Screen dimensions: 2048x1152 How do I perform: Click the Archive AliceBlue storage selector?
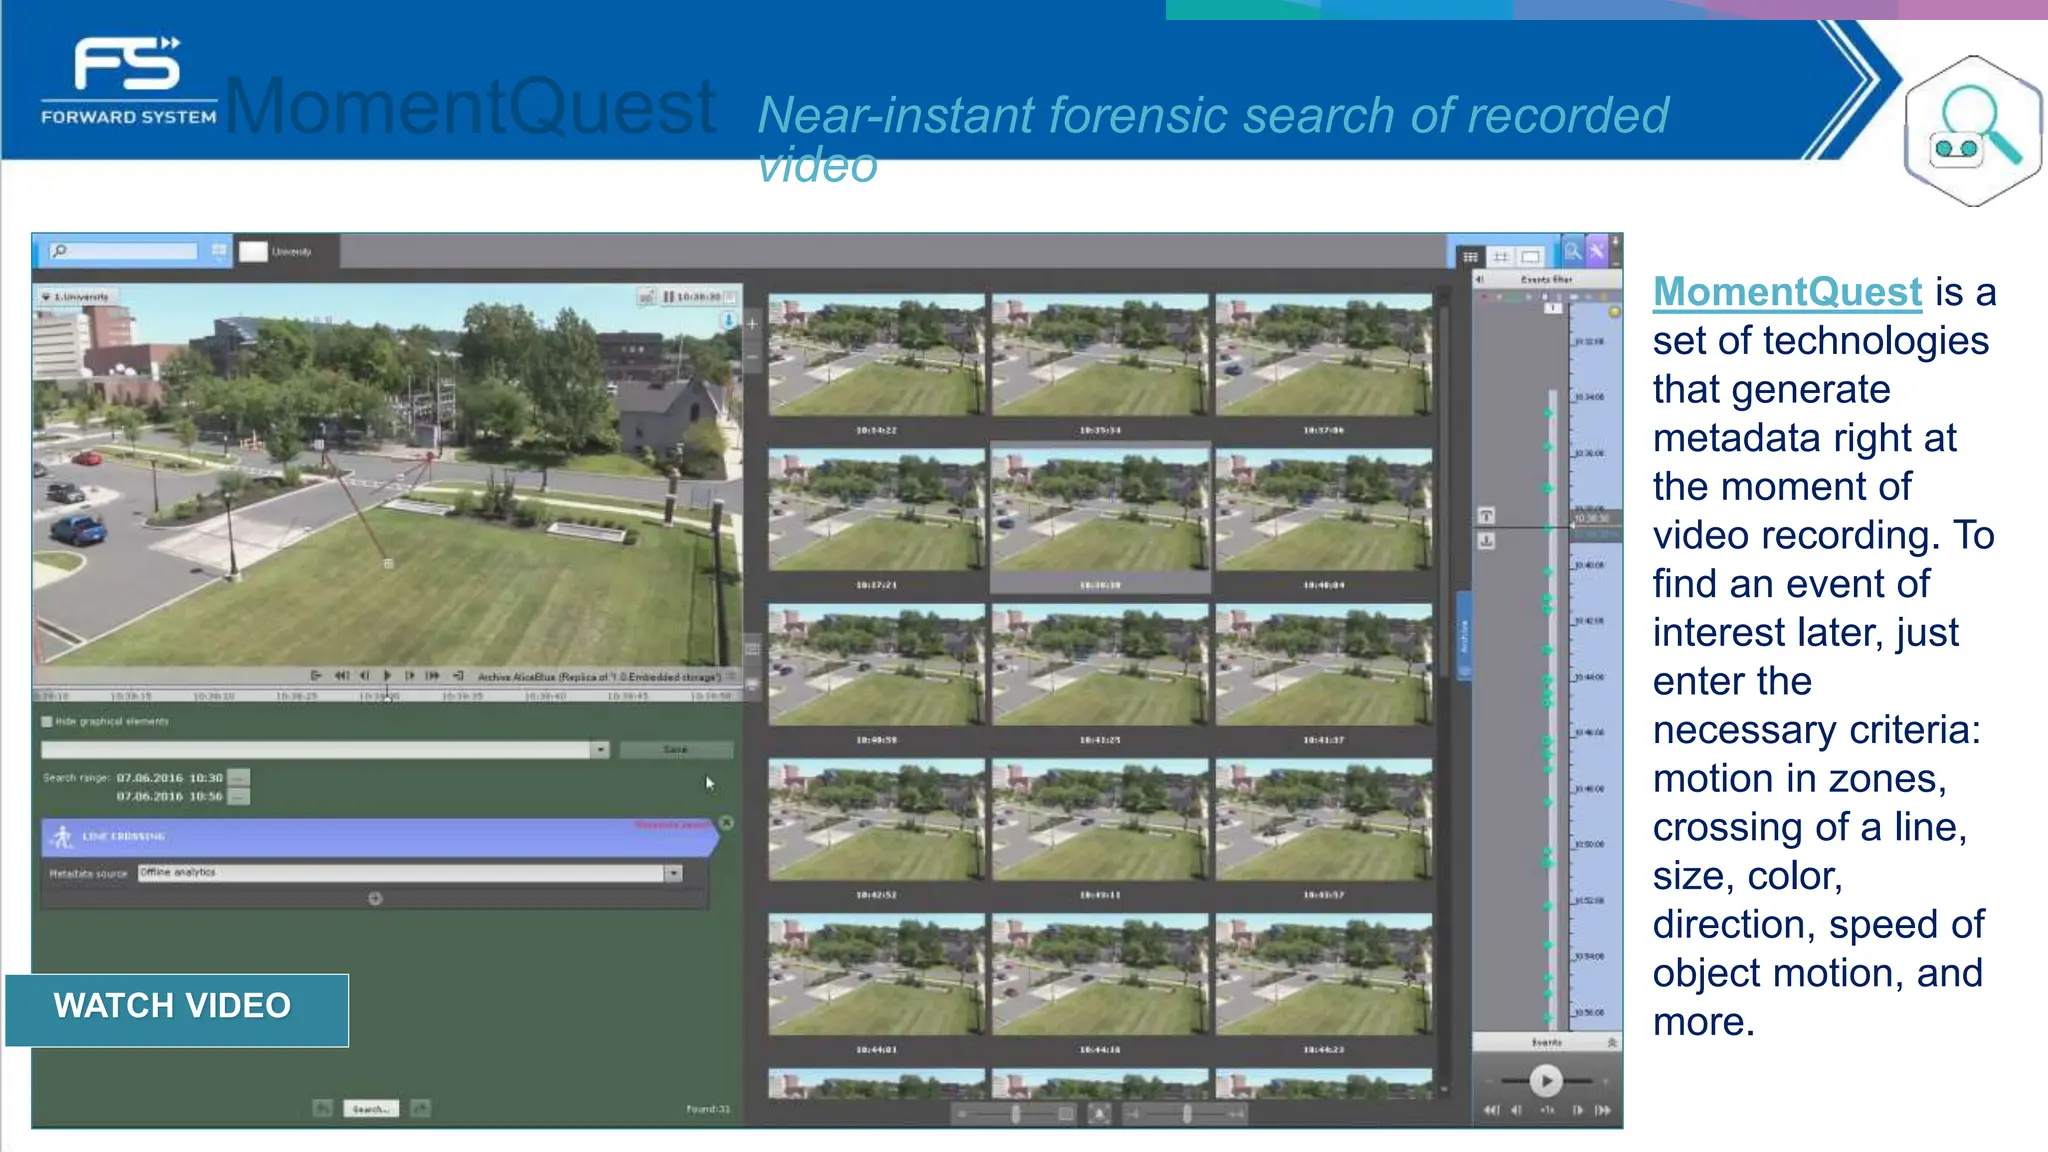[x=599, y=677]
